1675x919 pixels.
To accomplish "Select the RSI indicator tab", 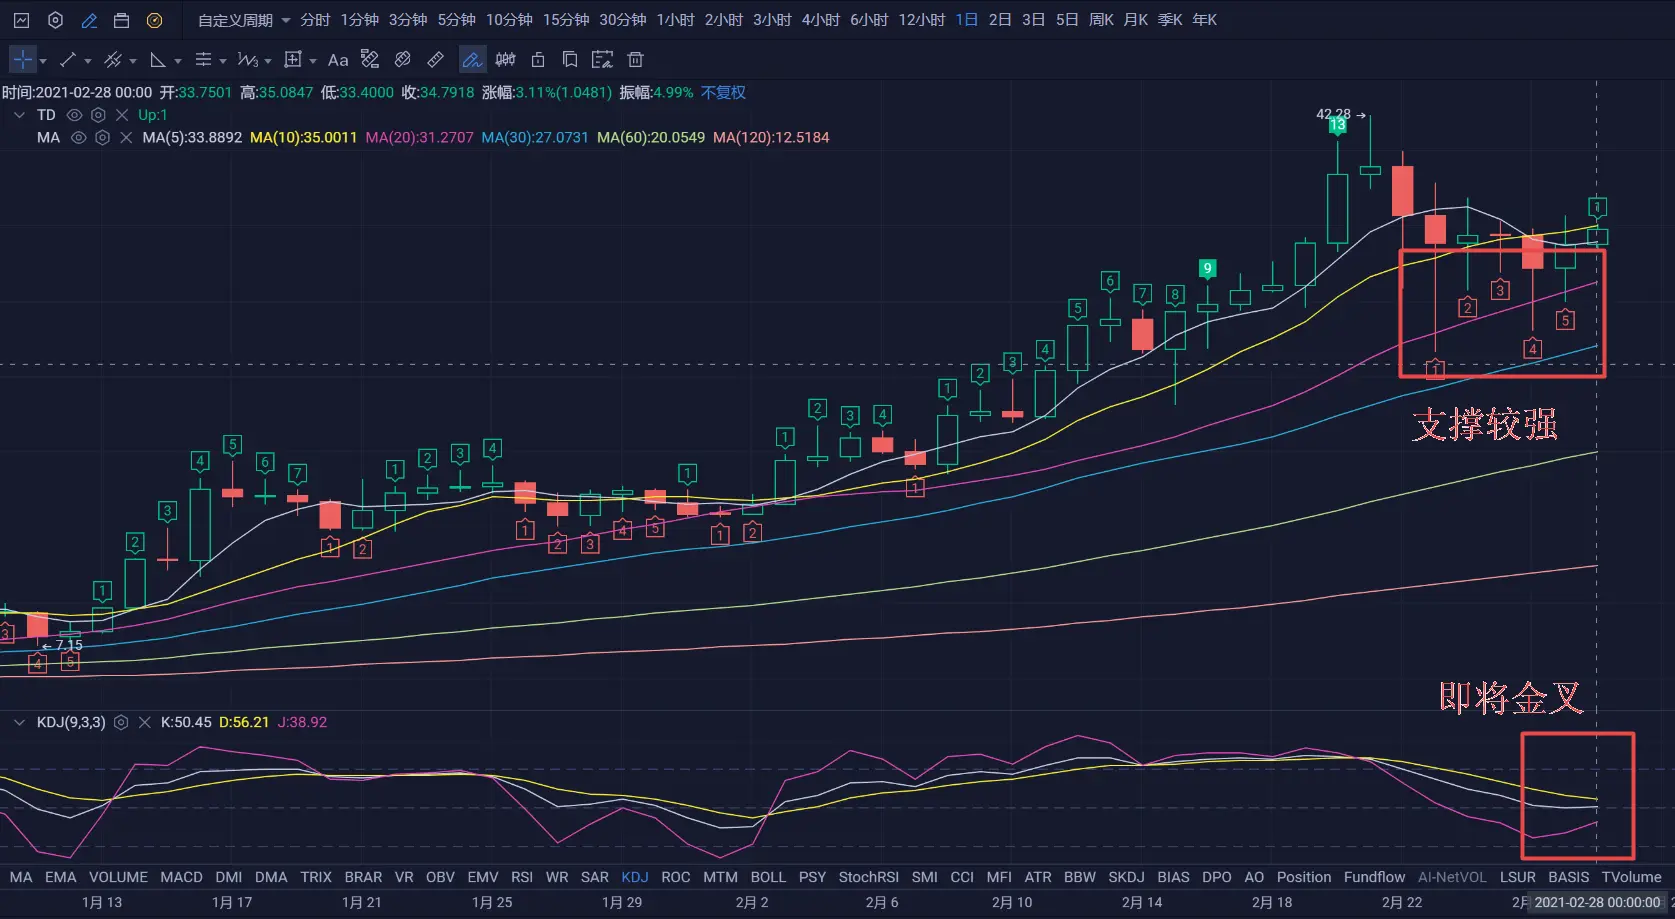I will coord(522,877).
